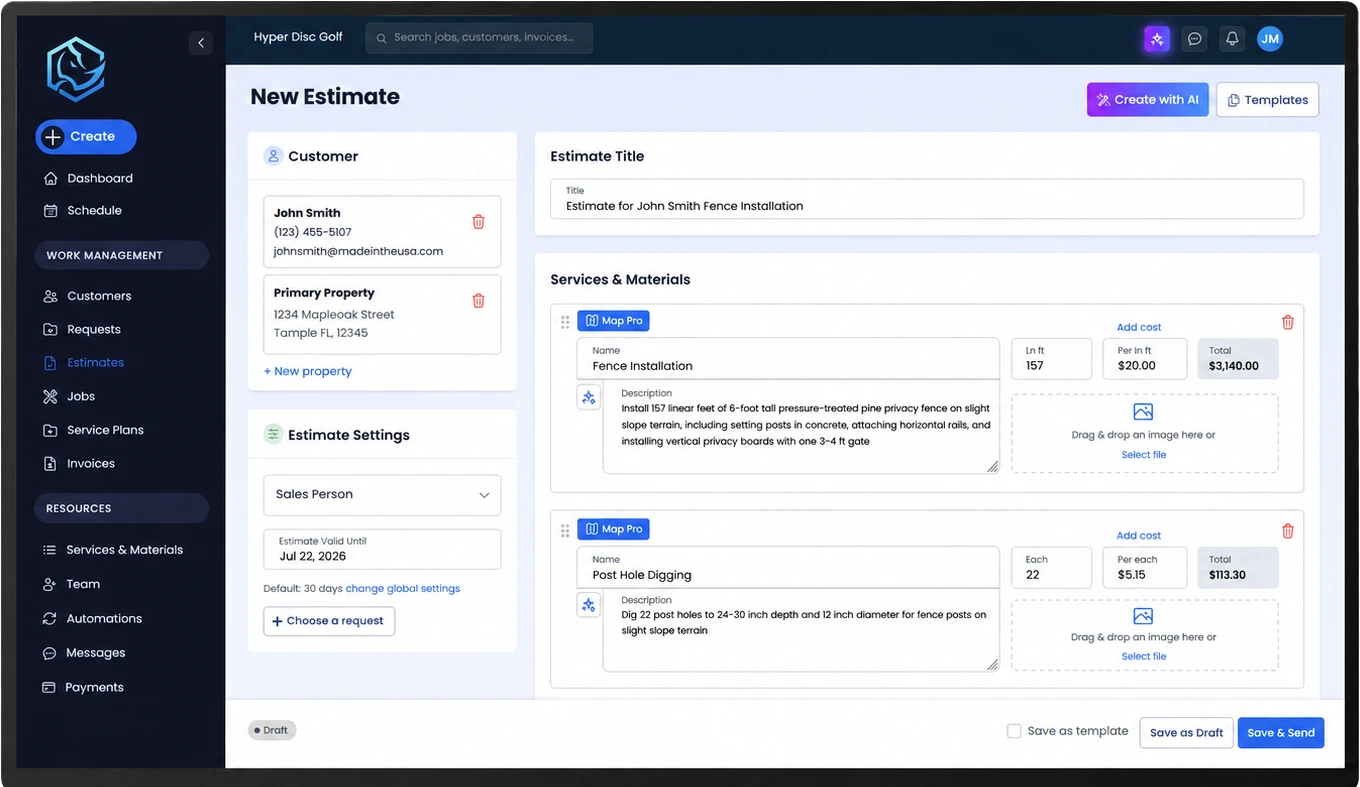1360x787 pixels.
Task: Click drag handle of Post Hole Digging item
Action: [565, 530]
